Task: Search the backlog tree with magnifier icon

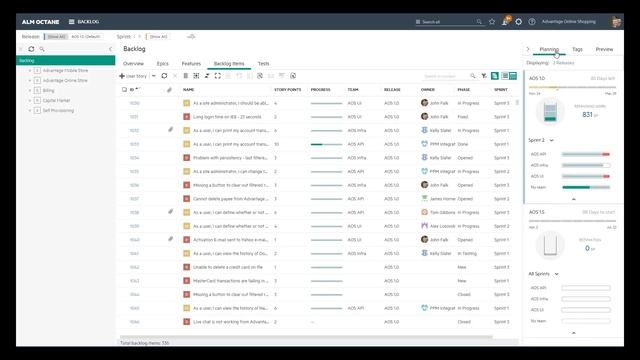Action: click(42, 49)
